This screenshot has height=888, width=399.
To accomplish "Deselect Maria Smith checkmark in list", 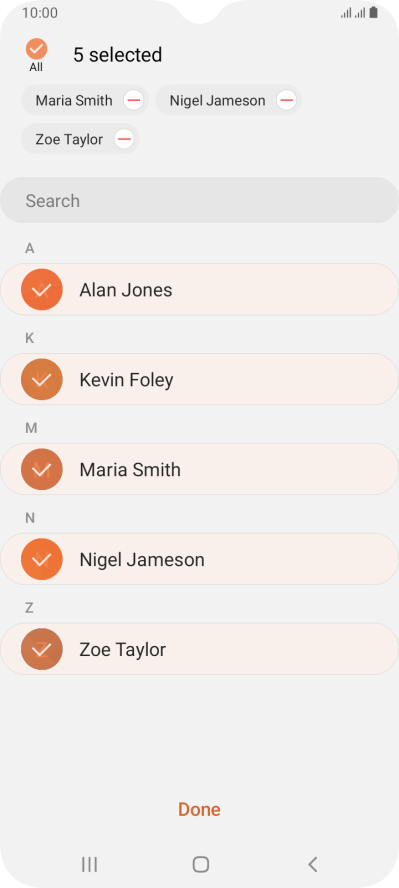I will point(41,469).
